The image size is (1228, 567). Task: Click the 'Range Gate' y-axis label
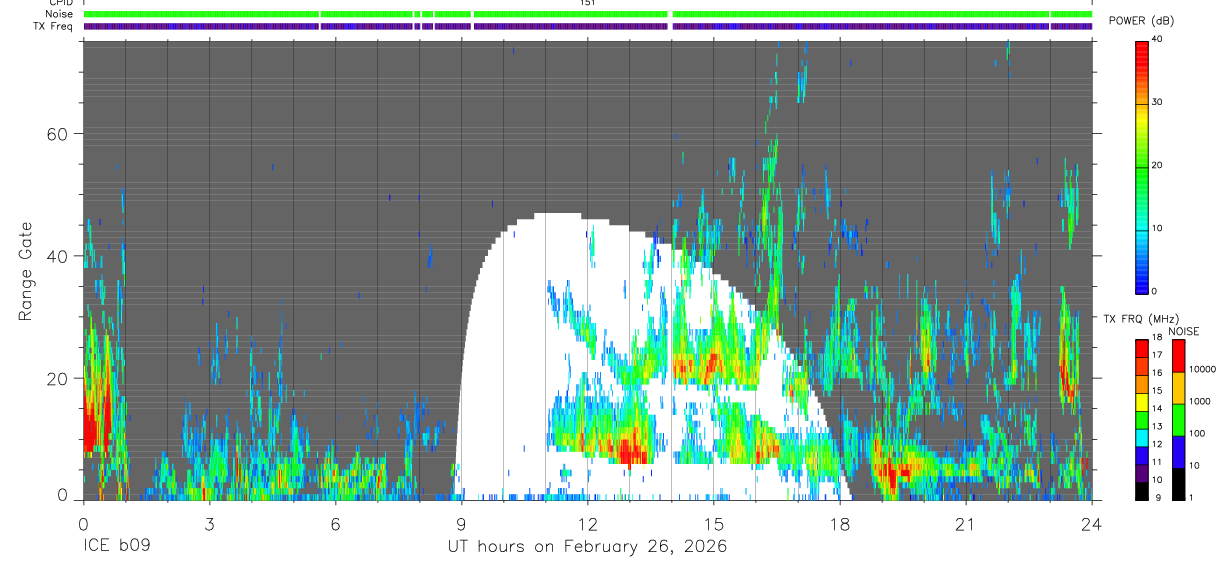(24, 271)
